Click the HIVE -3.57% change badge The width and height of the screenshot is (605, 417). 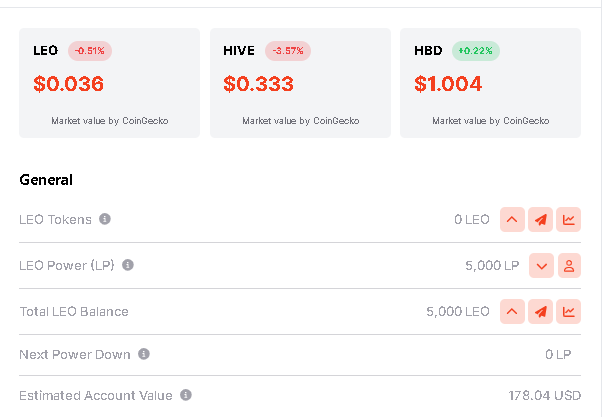(288, 50)
